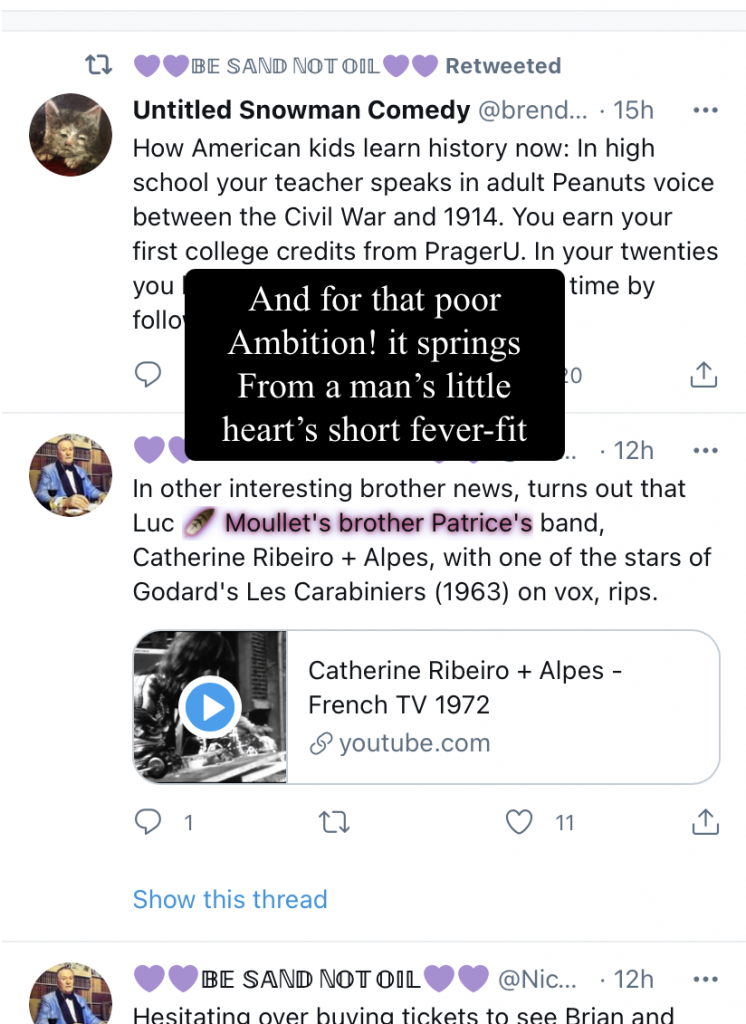Open BE SAND NOT OIL retweeted label
This screenshot has width=746, height=1024.
348,66
